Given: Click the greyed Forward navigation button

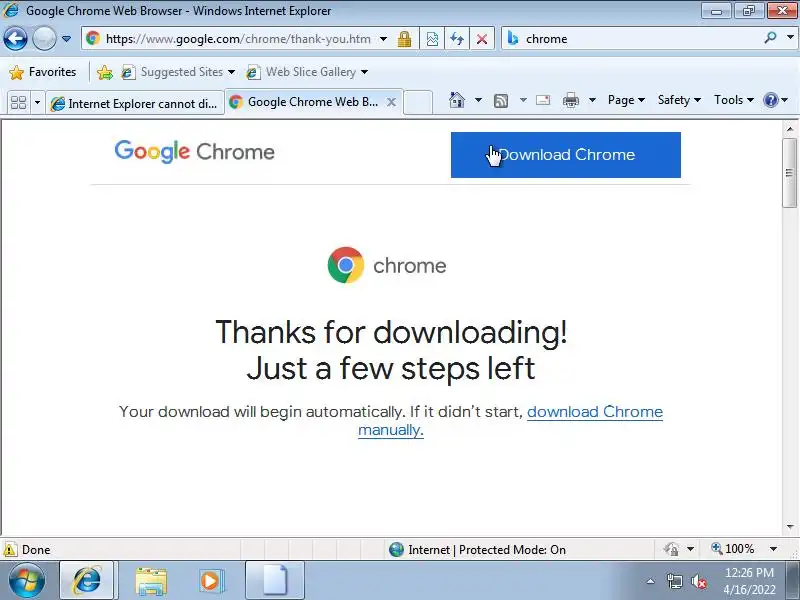Looking at the screenshot, I should [x=44, y=38].
